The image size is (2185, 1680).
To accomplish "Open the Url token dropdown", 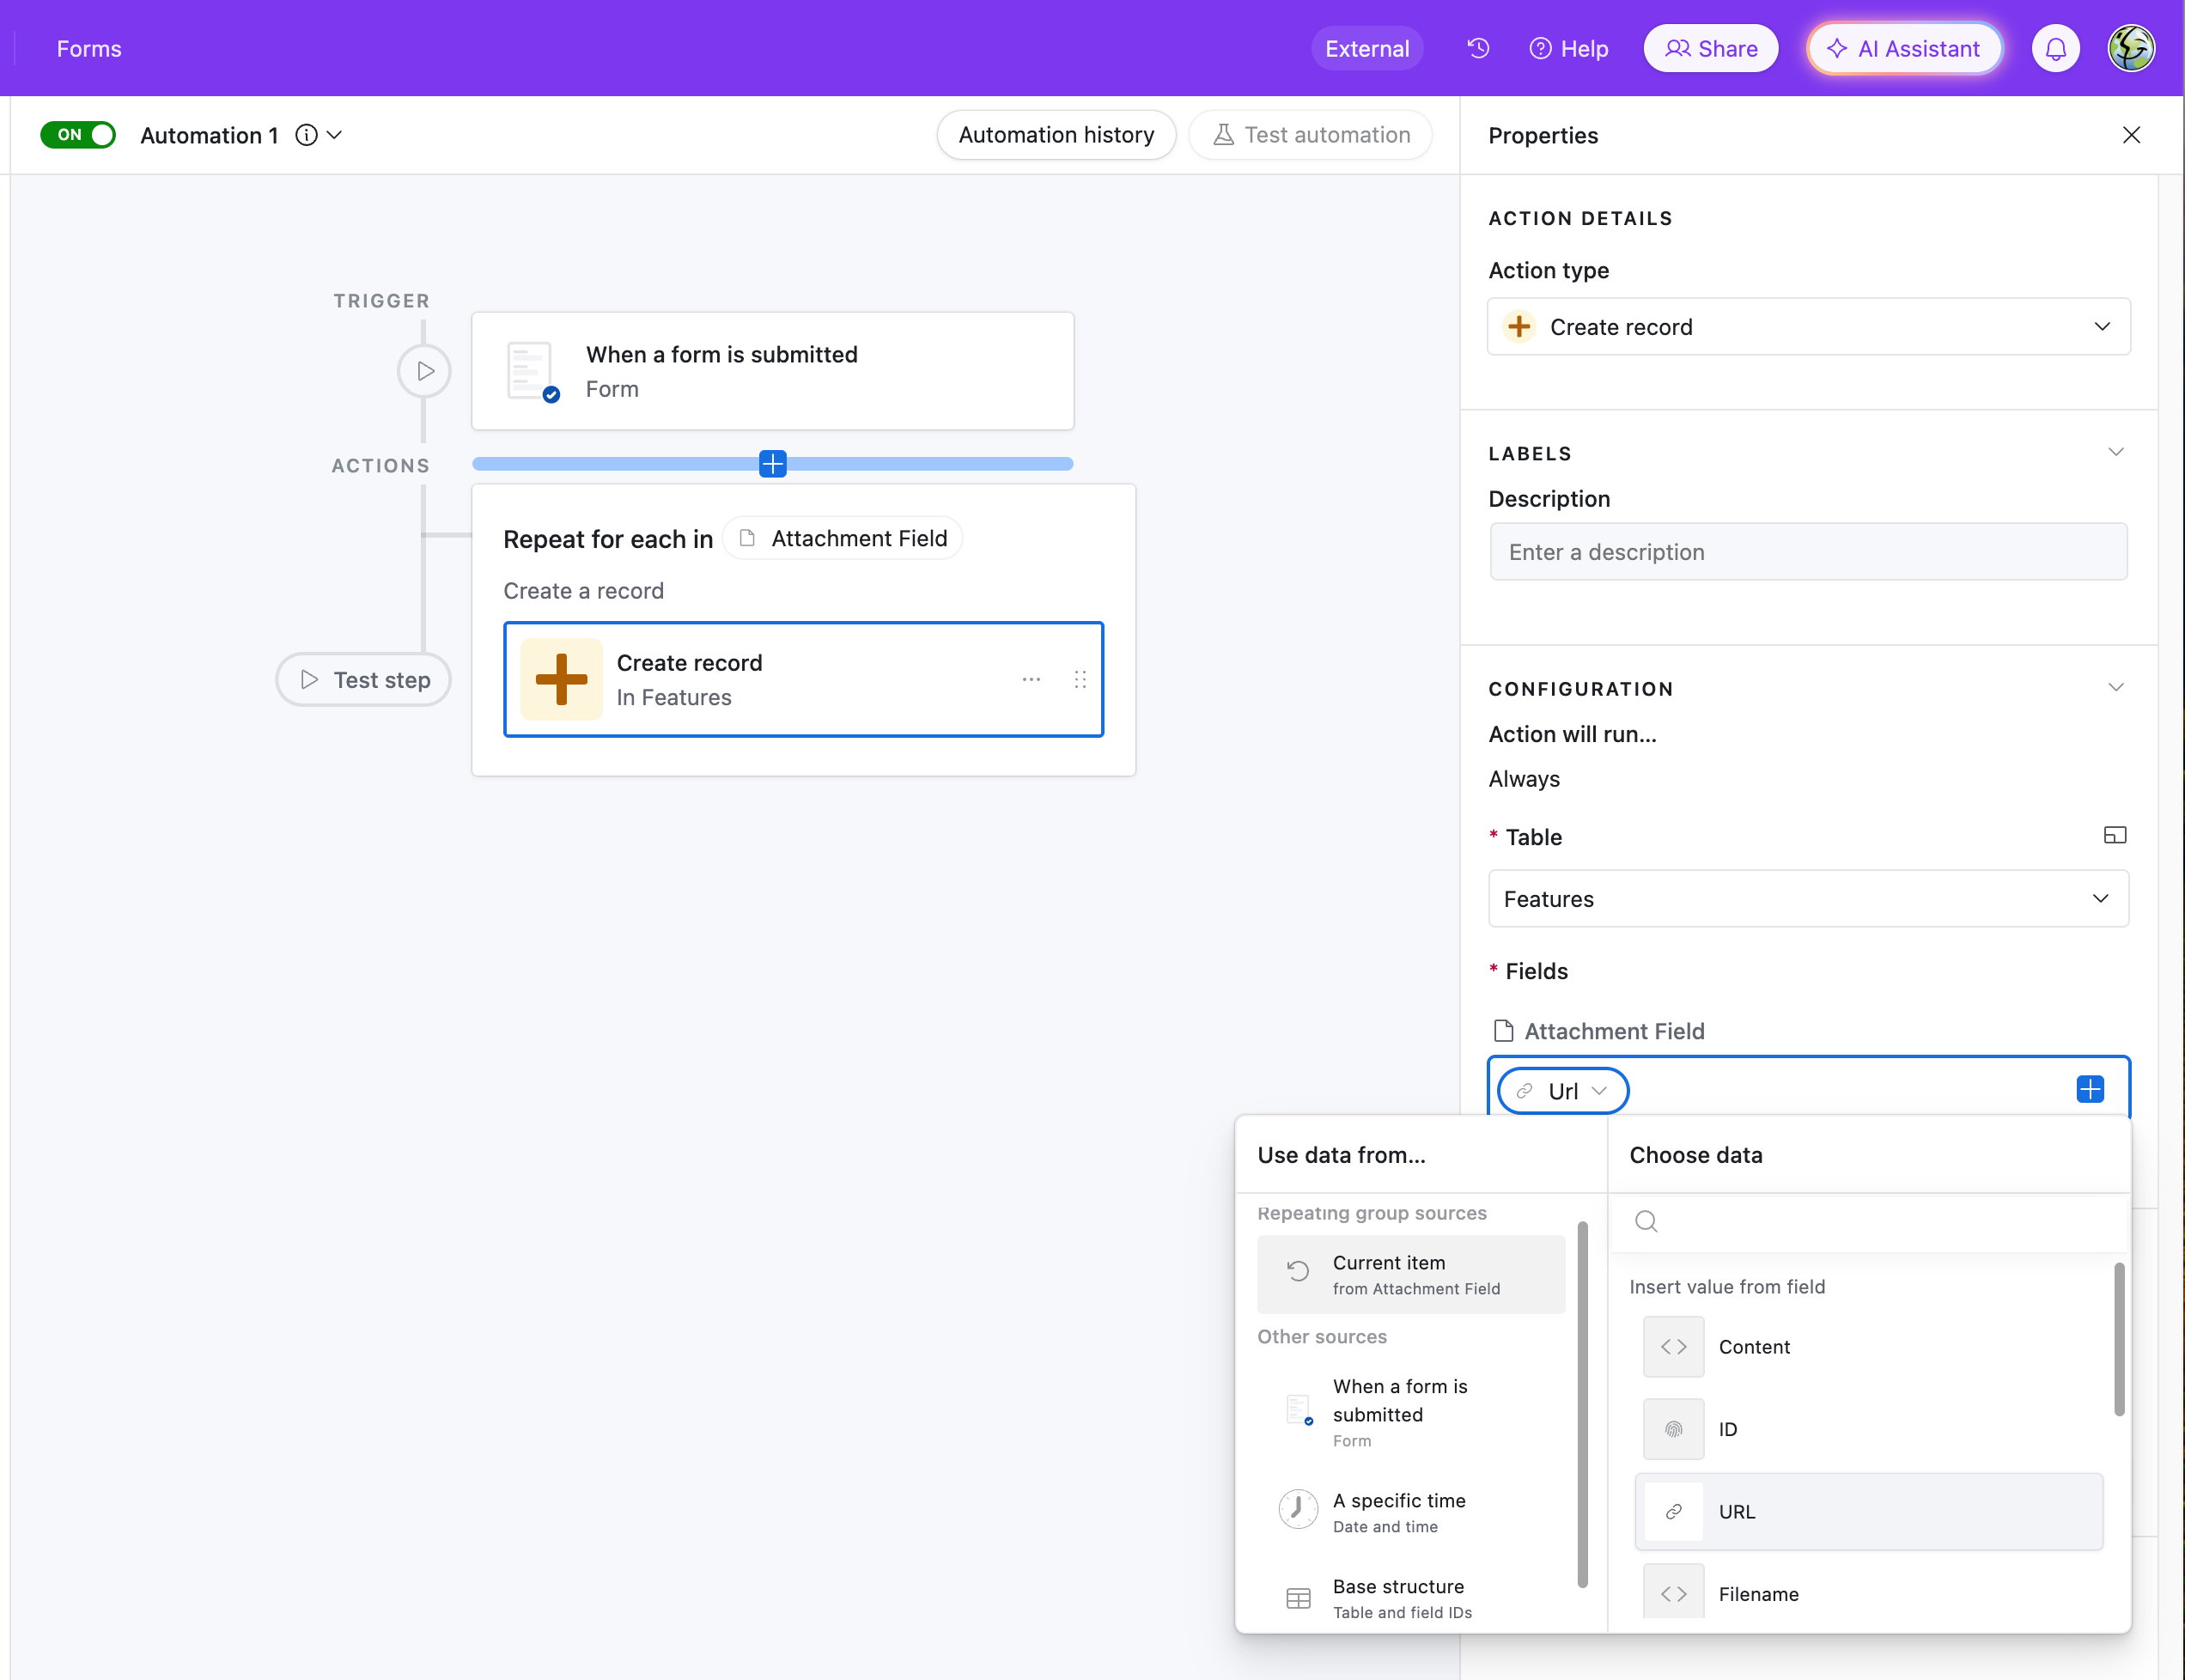I will tap(1563, 1091).
